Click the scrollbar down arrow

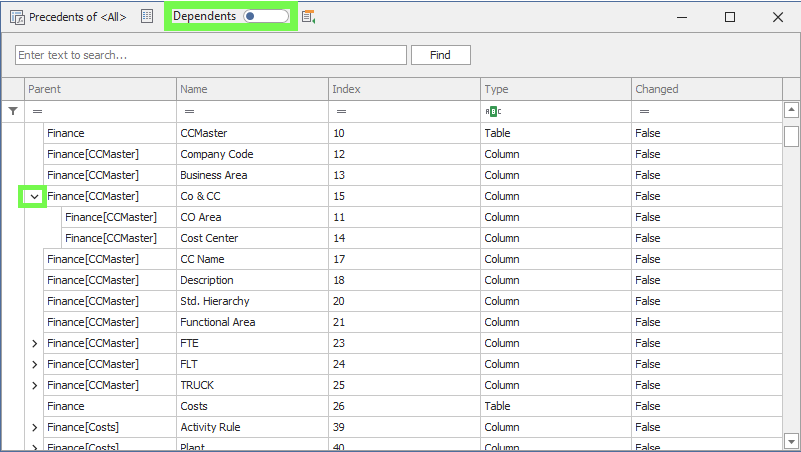click(x=791, y=439)
